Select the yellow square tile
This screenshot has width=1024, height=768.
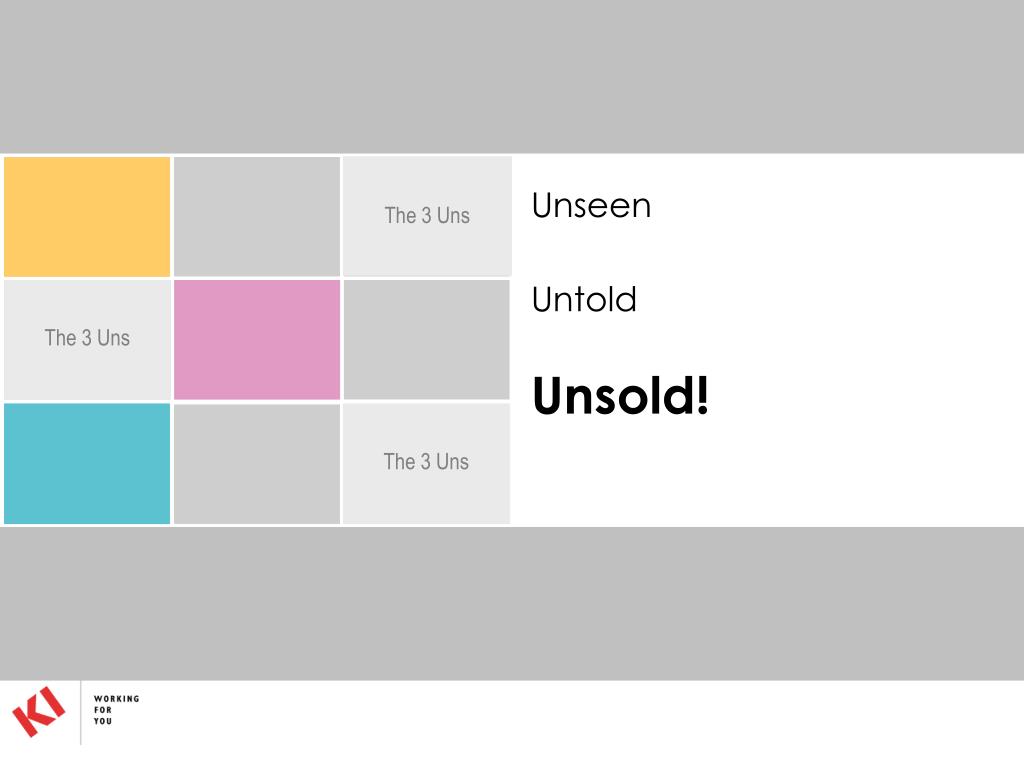[87, 217]
